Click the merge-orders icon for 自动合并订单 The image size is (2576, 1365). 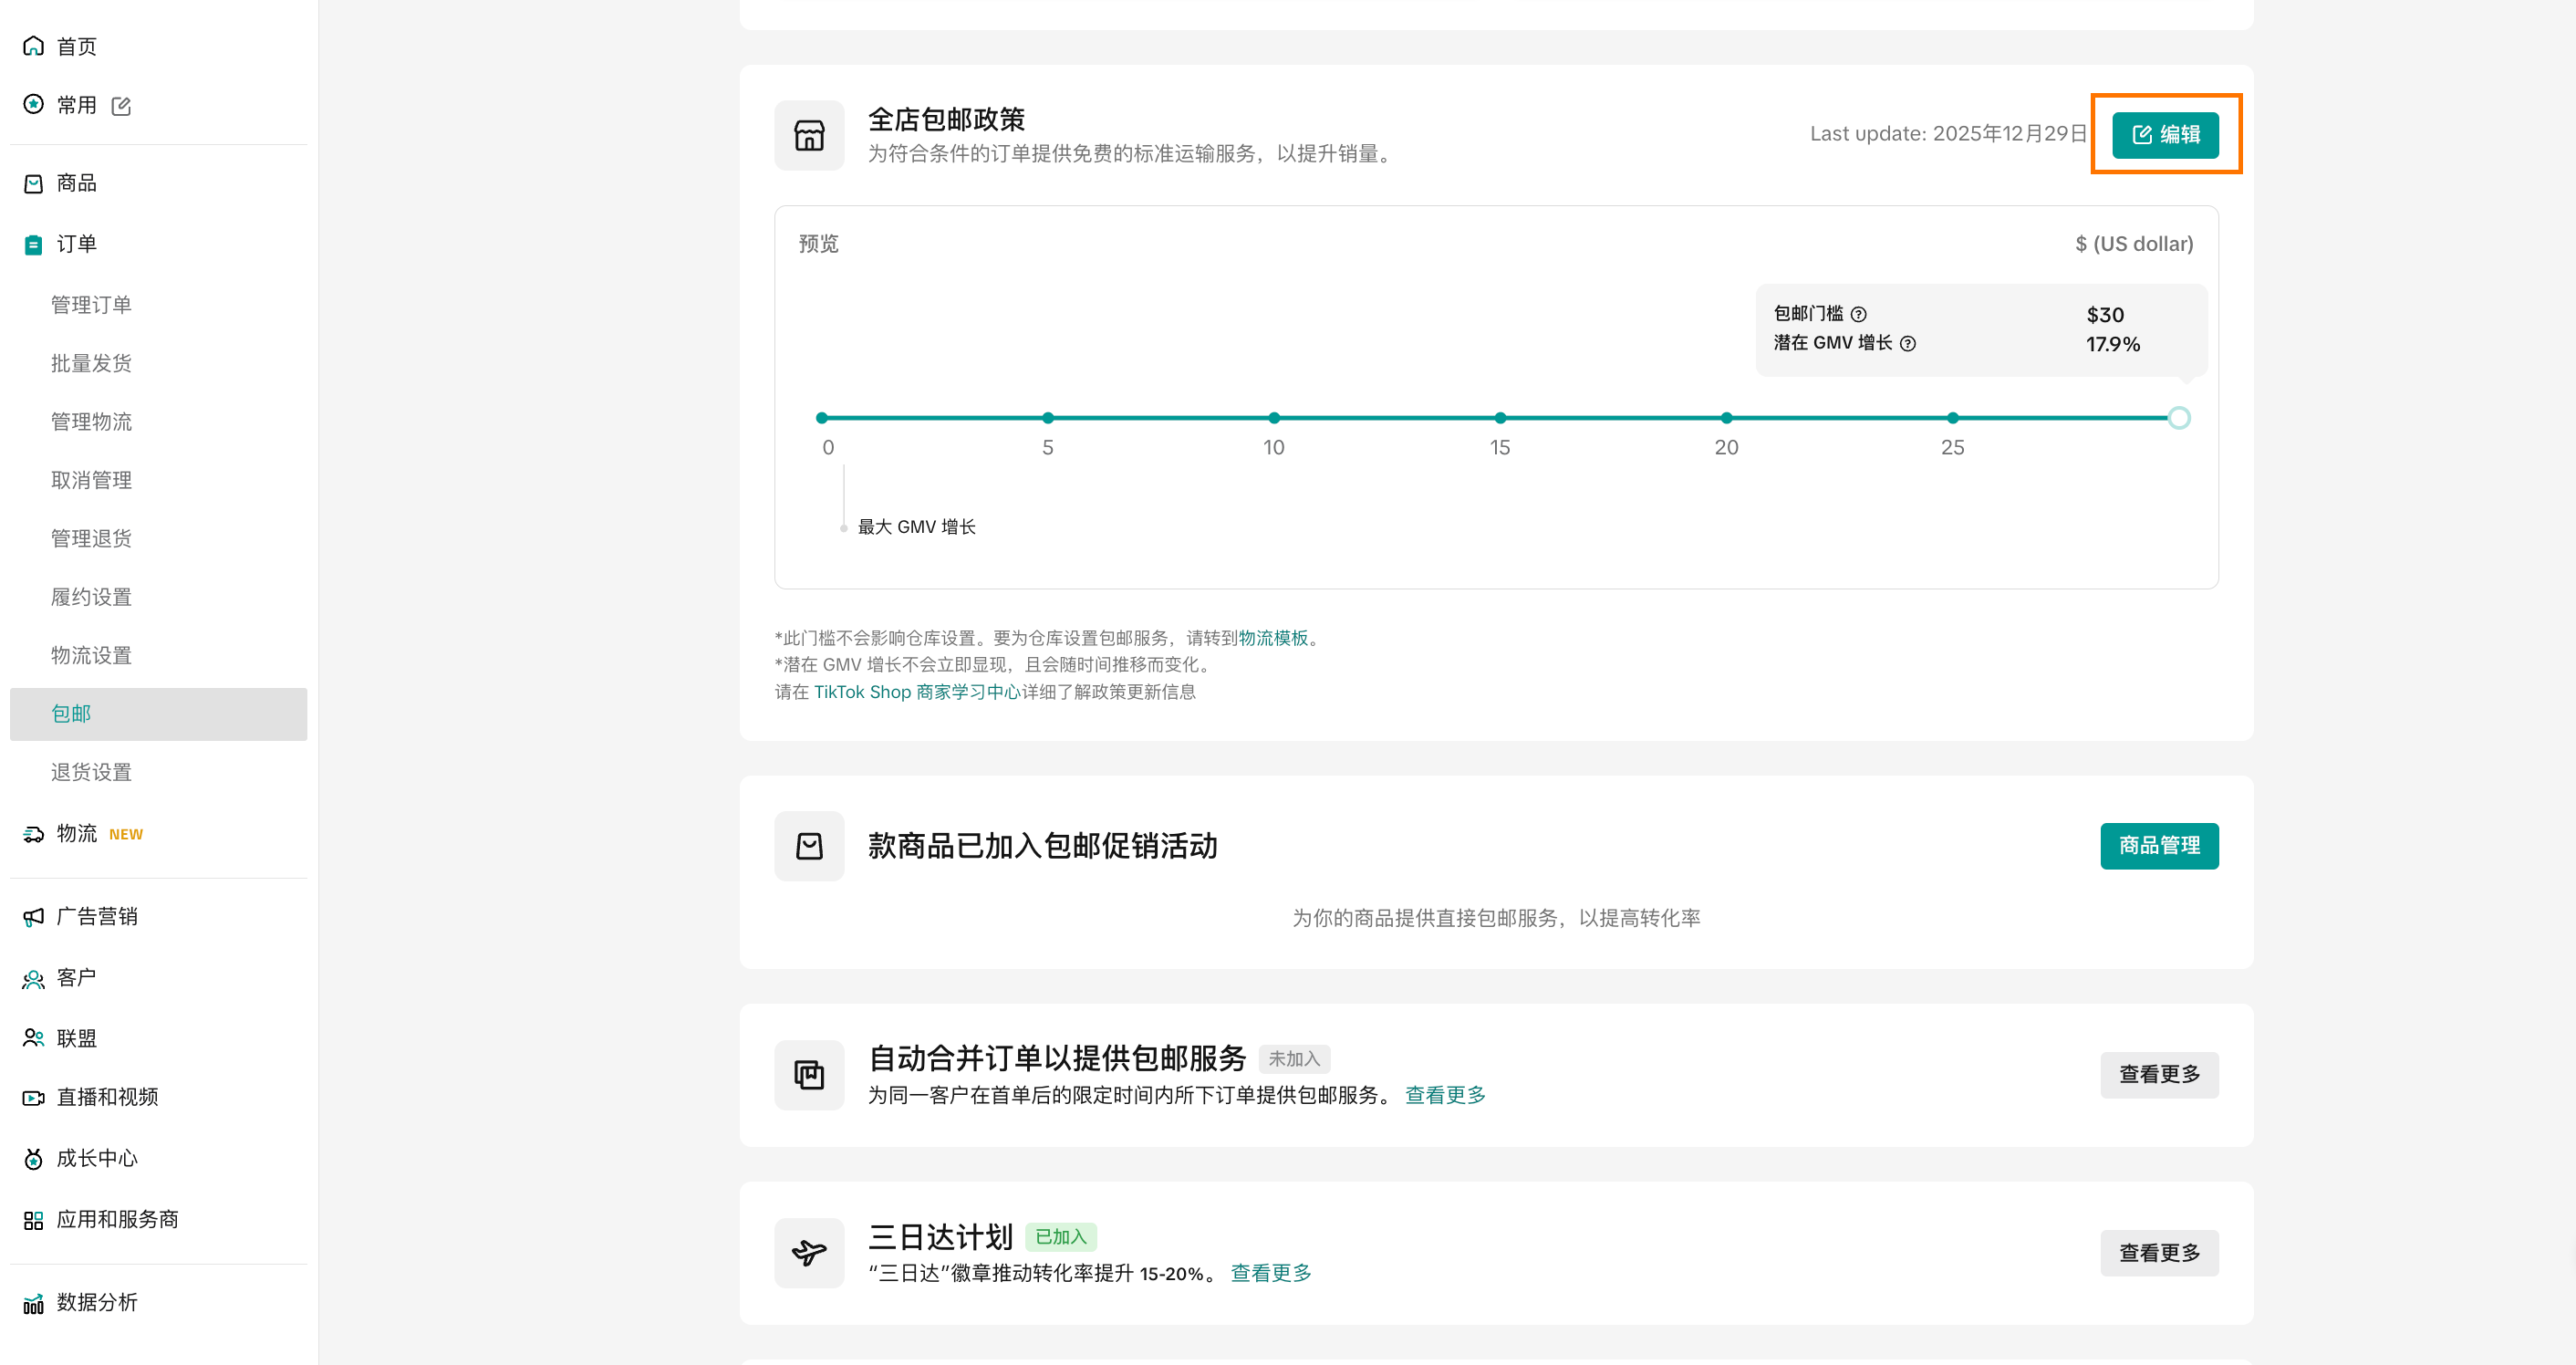tap(809, 1074)
